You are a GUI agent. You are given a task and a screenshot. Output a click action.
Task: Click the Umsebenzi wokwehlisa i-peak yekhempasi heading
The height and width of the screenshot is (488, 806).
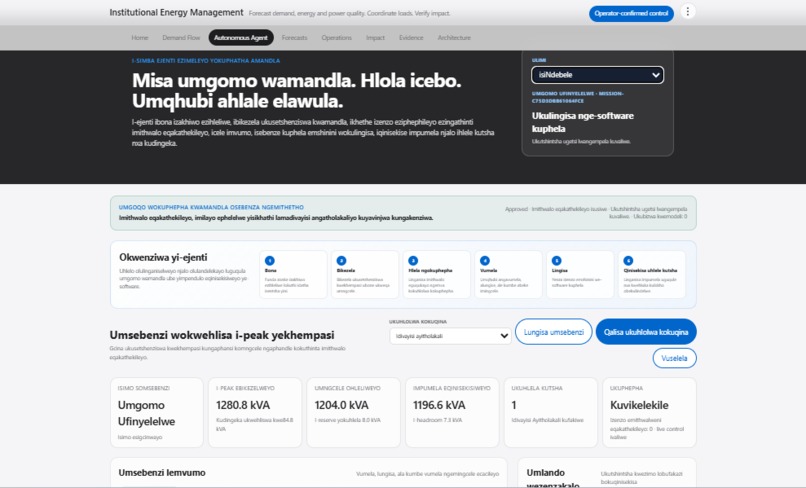click(x=222, y=335)
